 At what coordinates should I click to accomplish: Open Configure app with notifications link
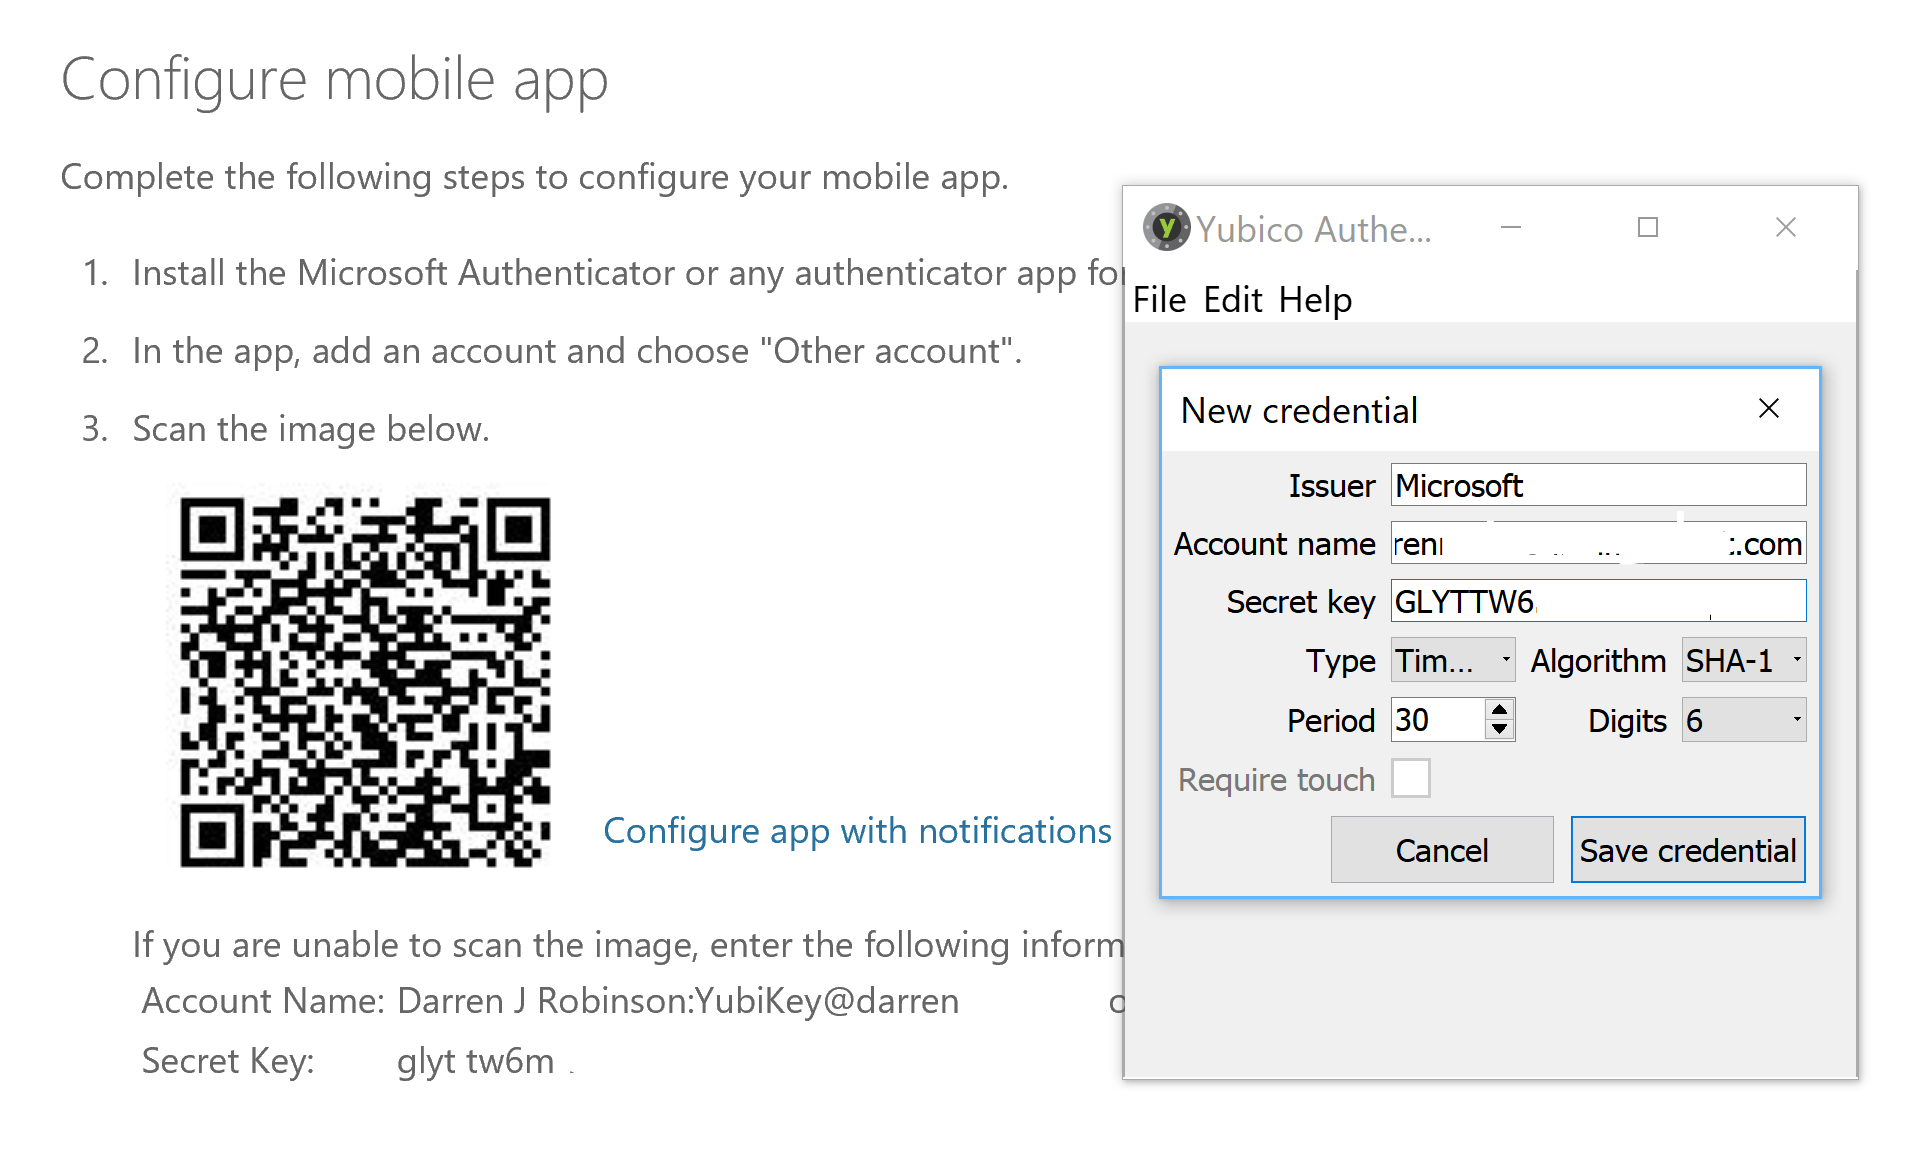coord(857,831)
